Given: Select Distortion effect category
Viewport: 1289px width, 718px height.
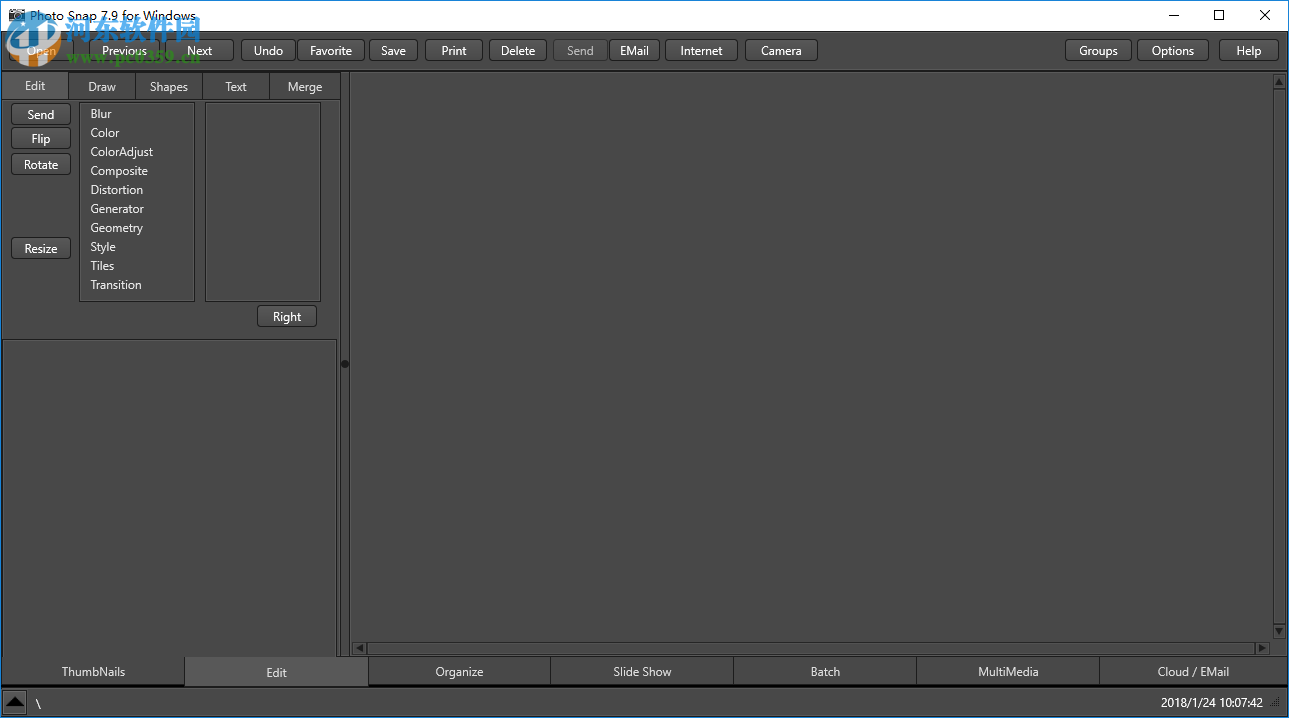Looking at the screenshot, I should (x=117, y=190).
